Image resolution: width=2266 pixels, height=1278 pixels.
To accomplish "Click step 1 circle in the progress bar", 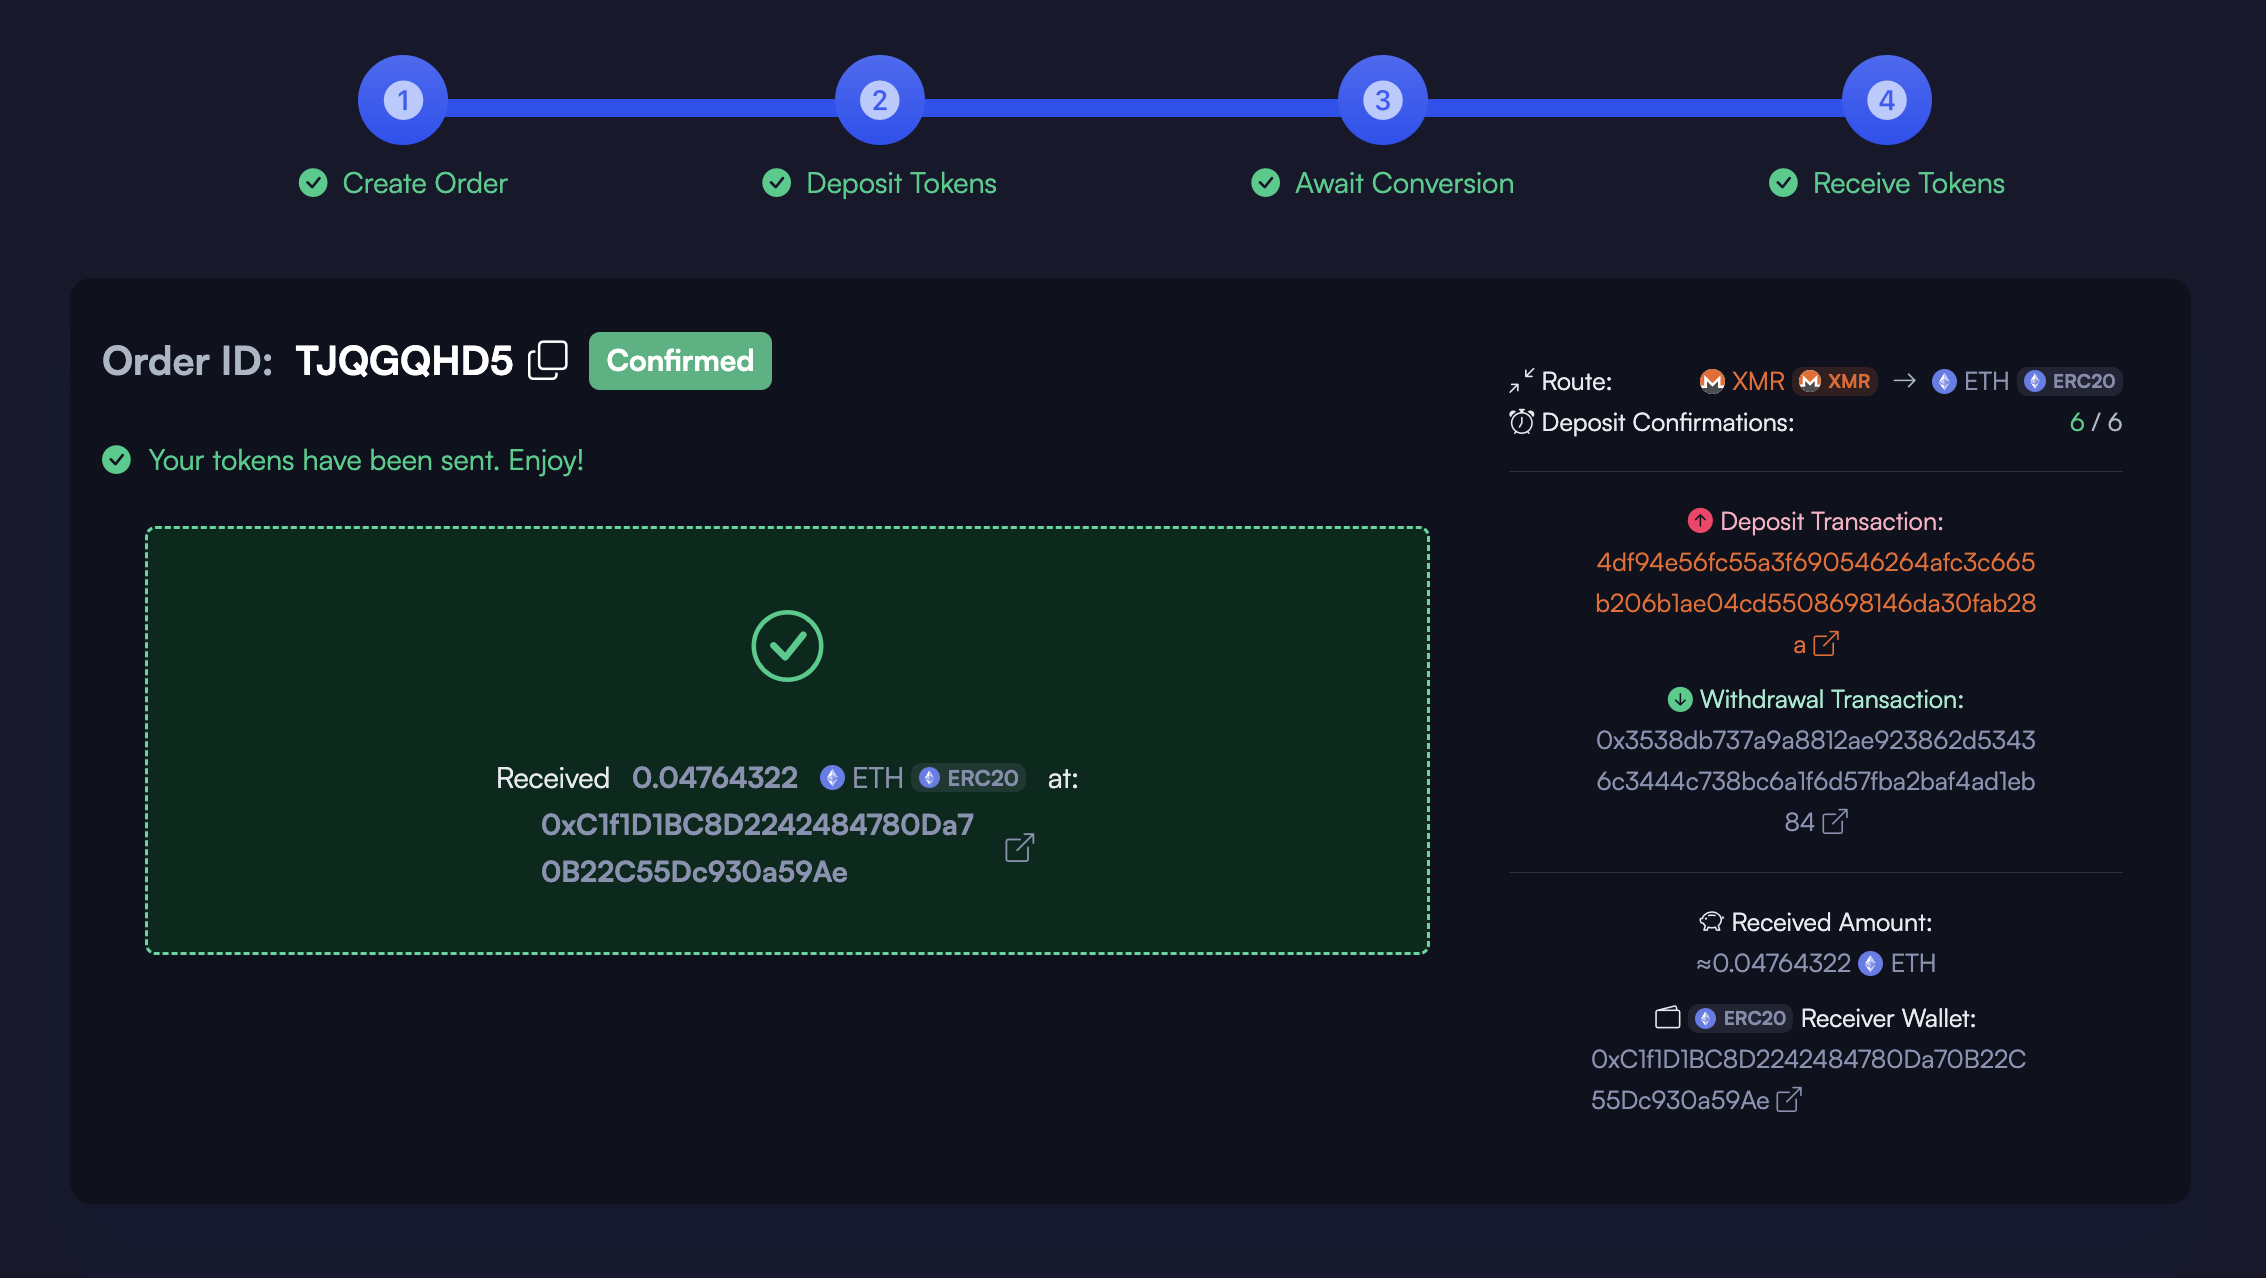I will coord(403,100).
